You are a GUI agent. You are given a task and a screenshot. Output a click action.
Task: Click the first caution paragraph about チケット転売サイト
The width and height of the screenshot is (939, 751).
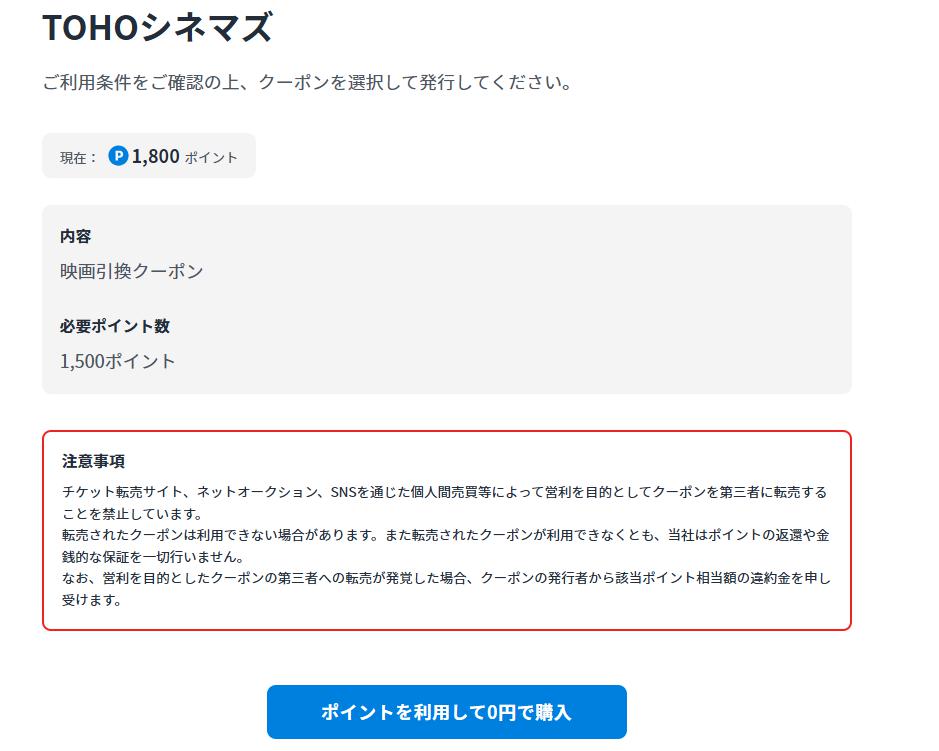[444, 503]
